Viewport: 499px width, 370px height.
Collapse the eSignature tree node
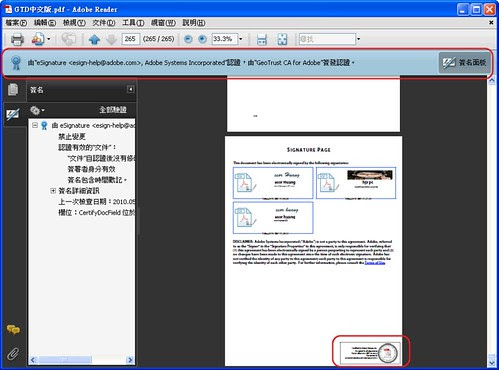click(x=35, y=125)
